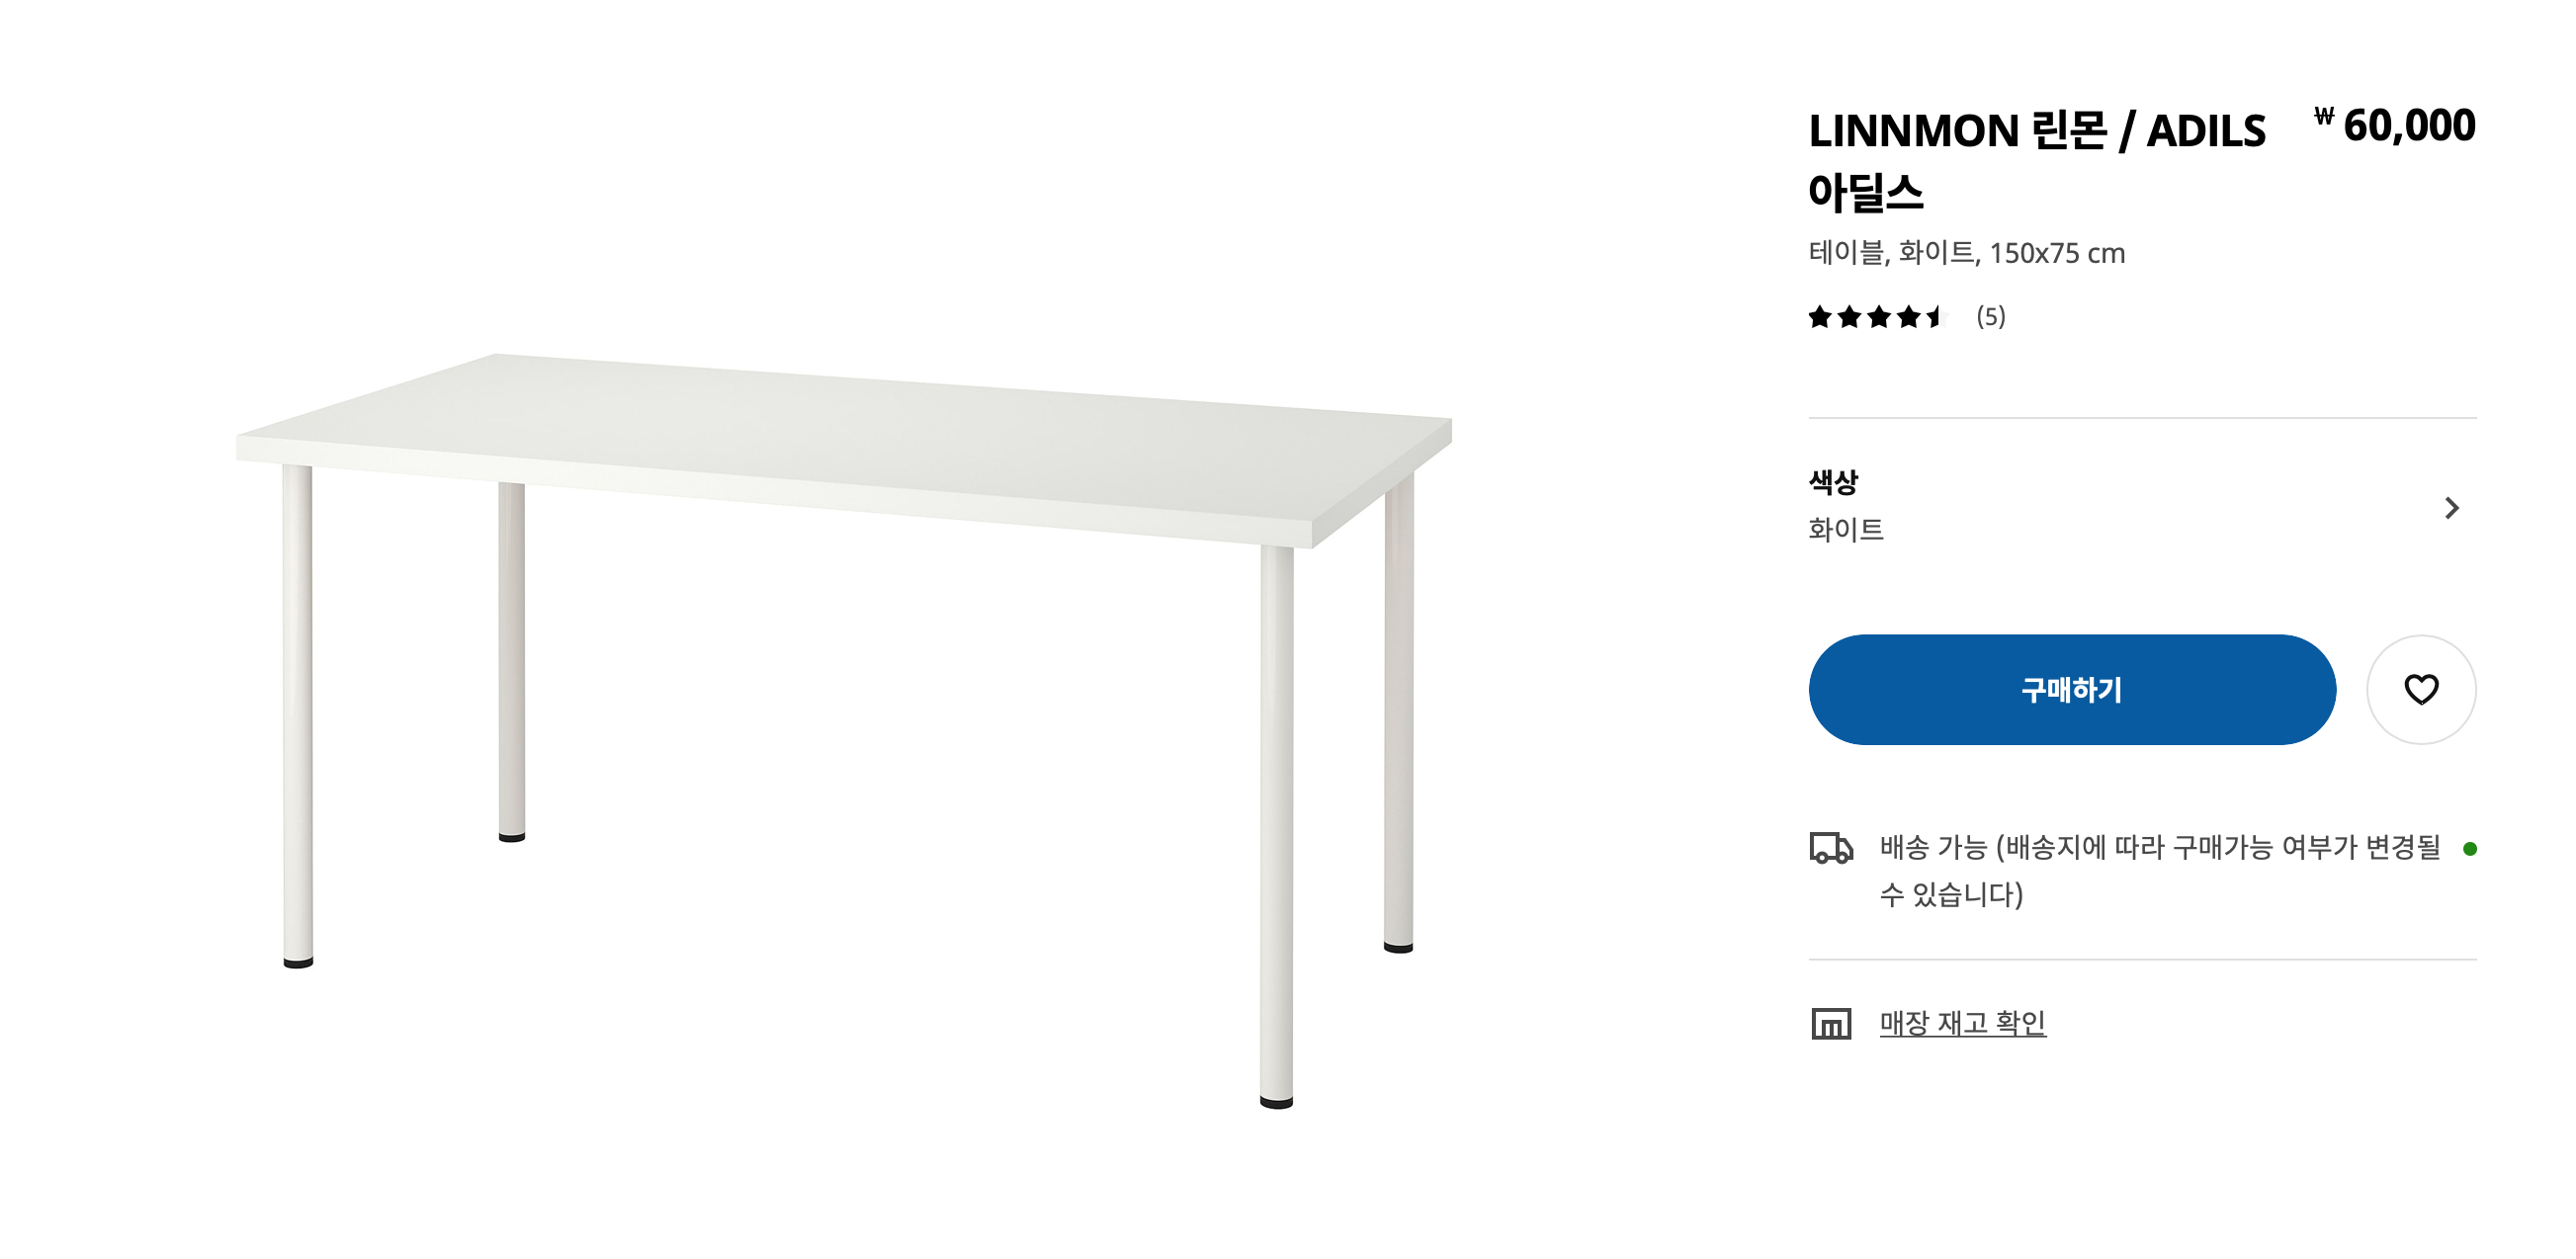Click the LINNMON 린몬 / ADILS product title
2576x1259 pixels.
(x=2036, y=131)
